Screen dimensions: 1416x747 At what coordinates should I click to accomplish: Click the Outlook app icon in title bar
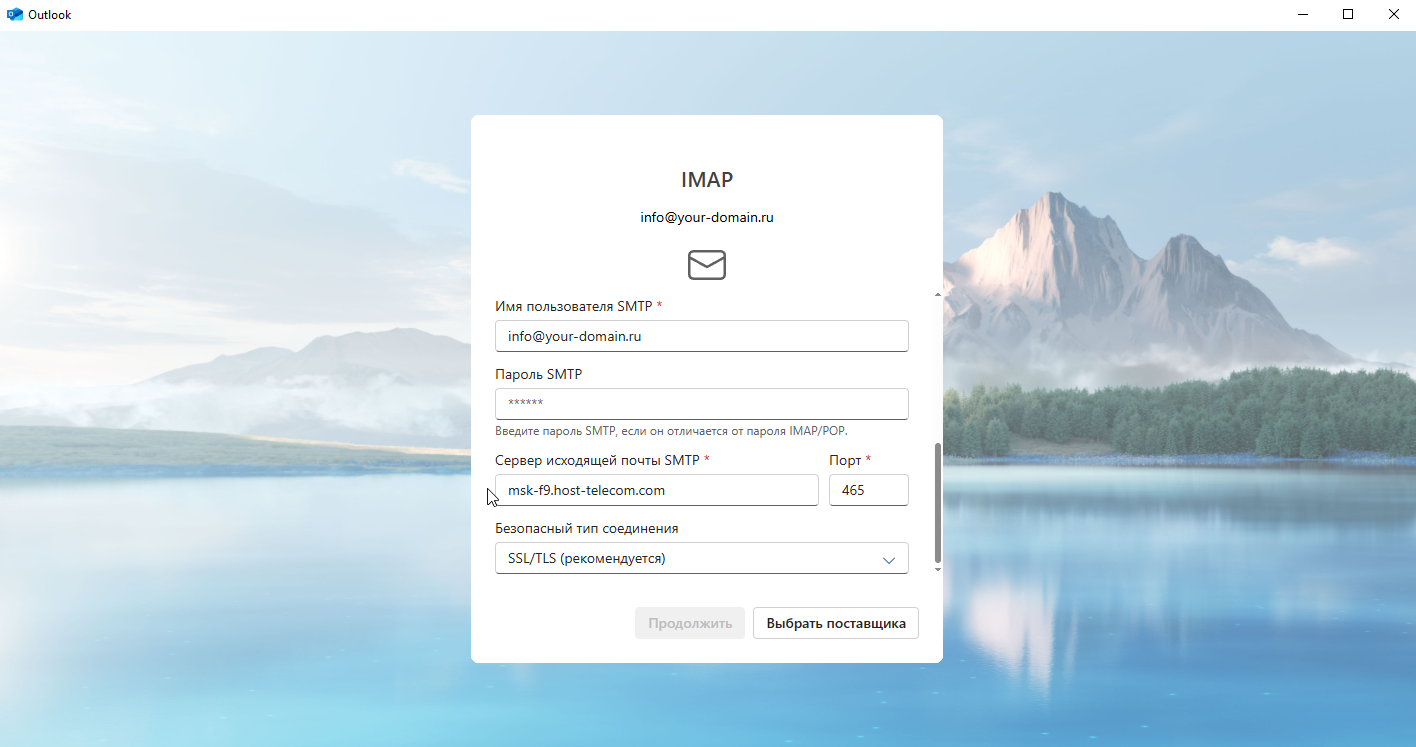pyautogui.click(x=15, y=15)
